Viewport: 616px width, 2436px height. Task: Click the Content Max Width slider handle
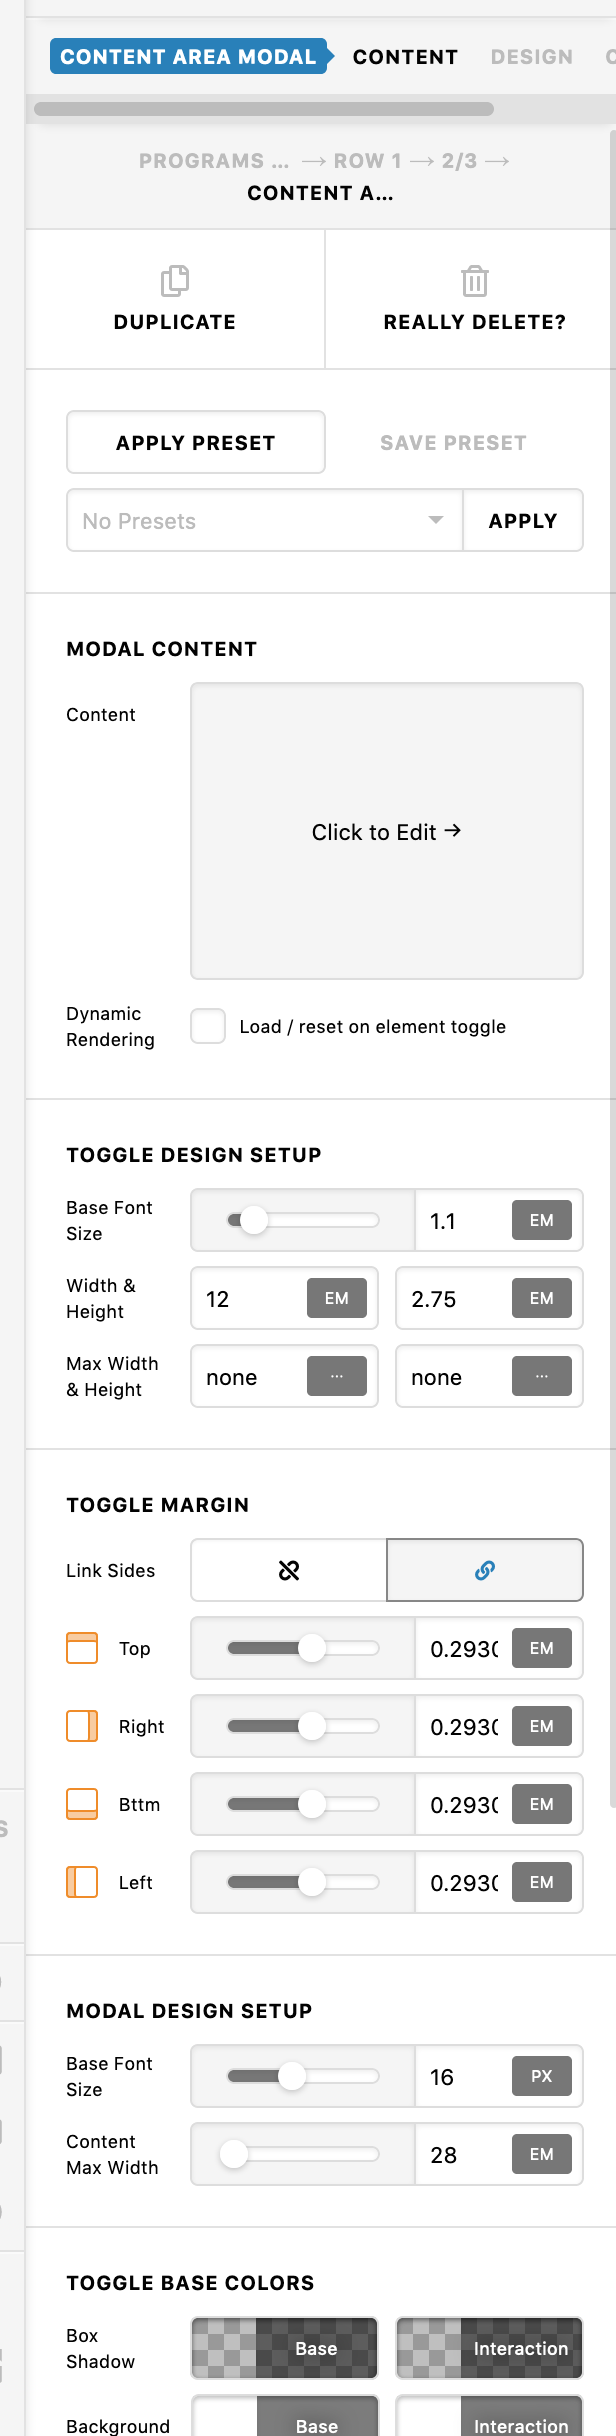234,2154
